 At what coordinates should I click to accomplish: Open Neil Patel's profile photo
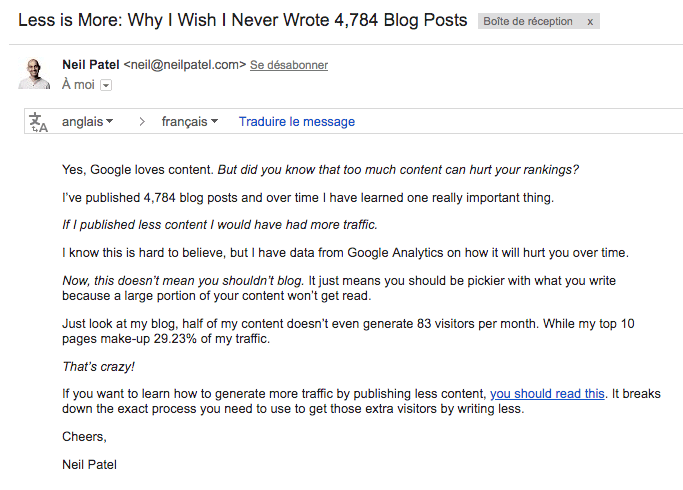(34, 74)
